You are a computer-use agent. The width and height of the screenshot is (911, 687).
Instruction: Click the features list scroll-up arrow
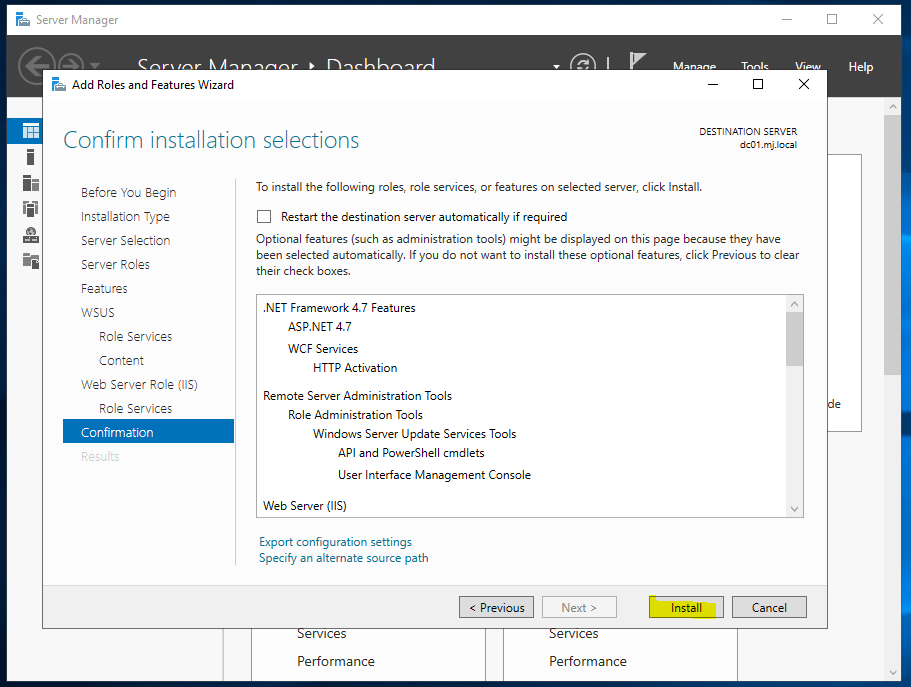point(794,304)
